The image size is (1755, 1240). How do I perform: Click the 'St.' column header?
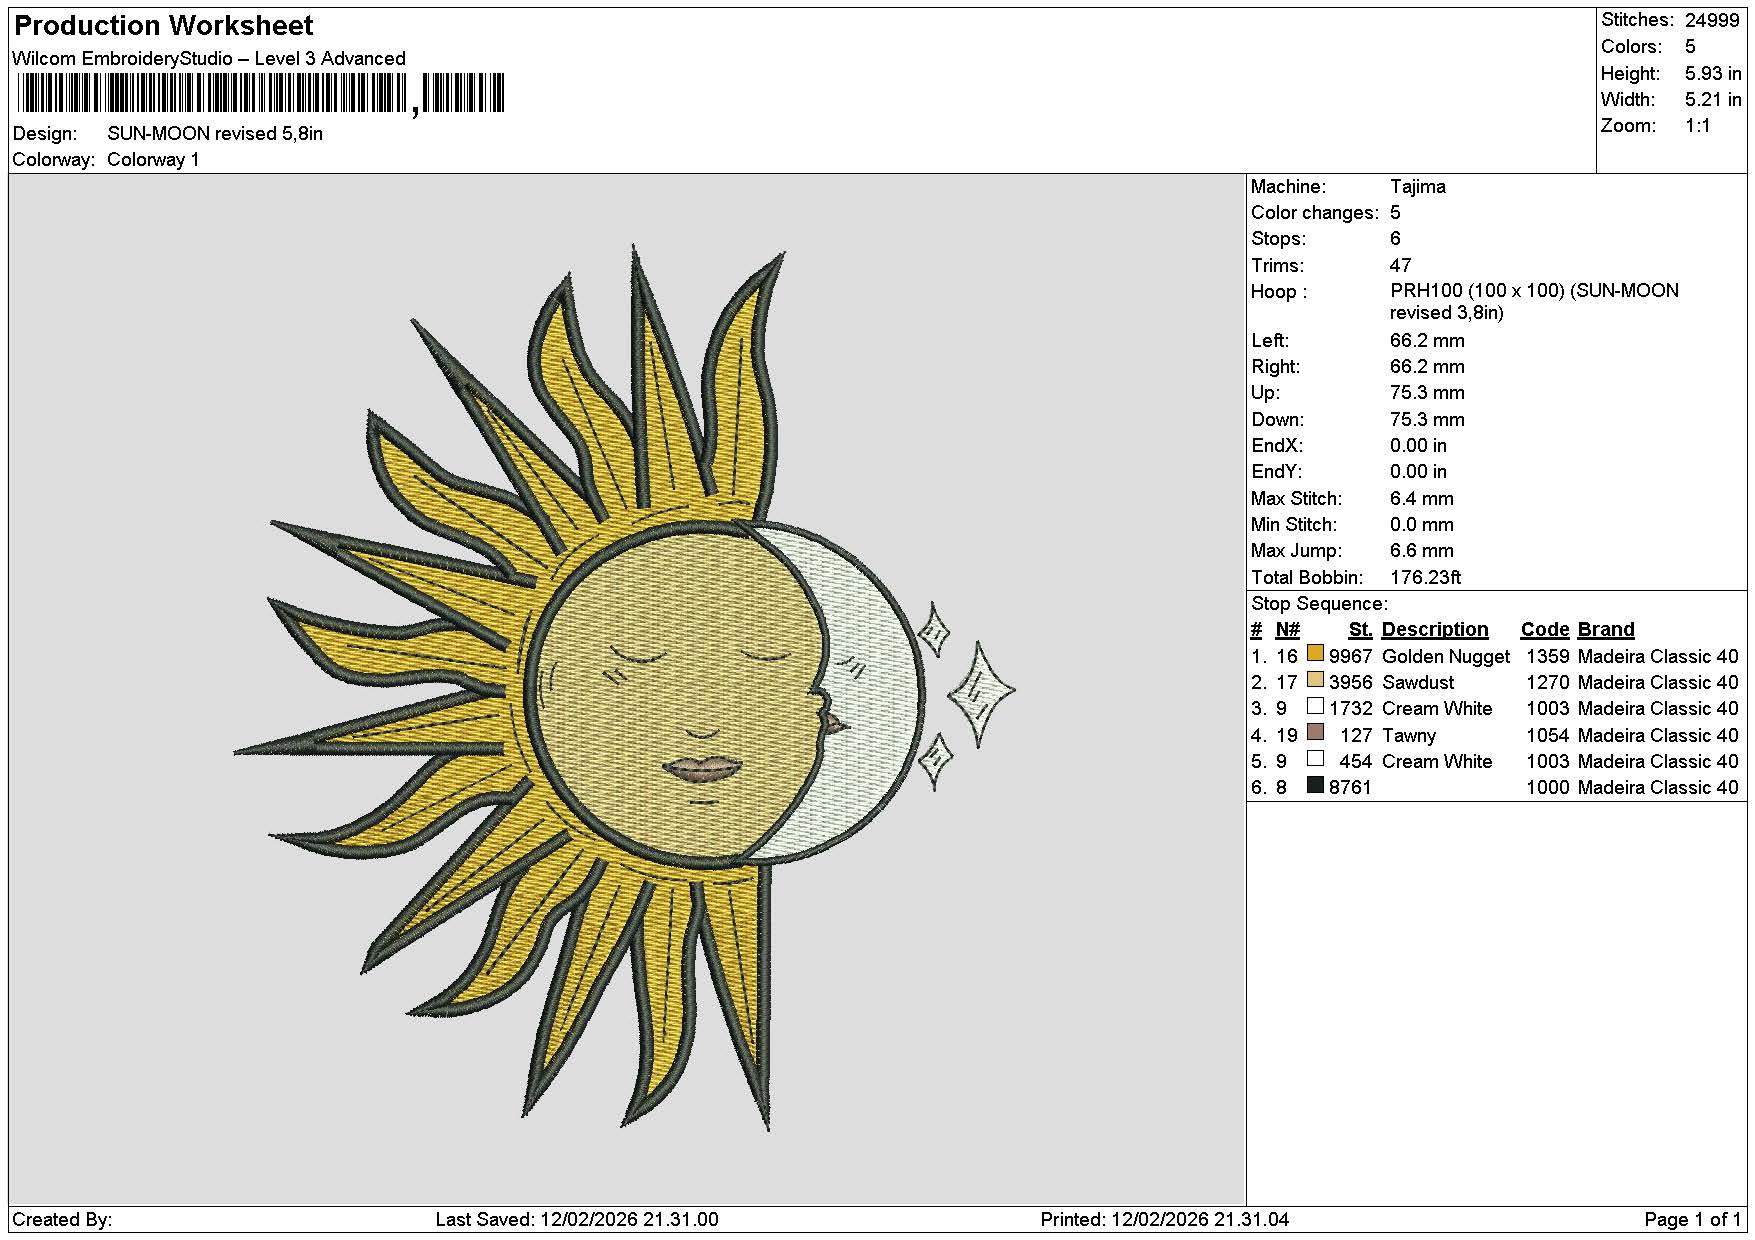pyautogui.click(x=1360, y=629)
